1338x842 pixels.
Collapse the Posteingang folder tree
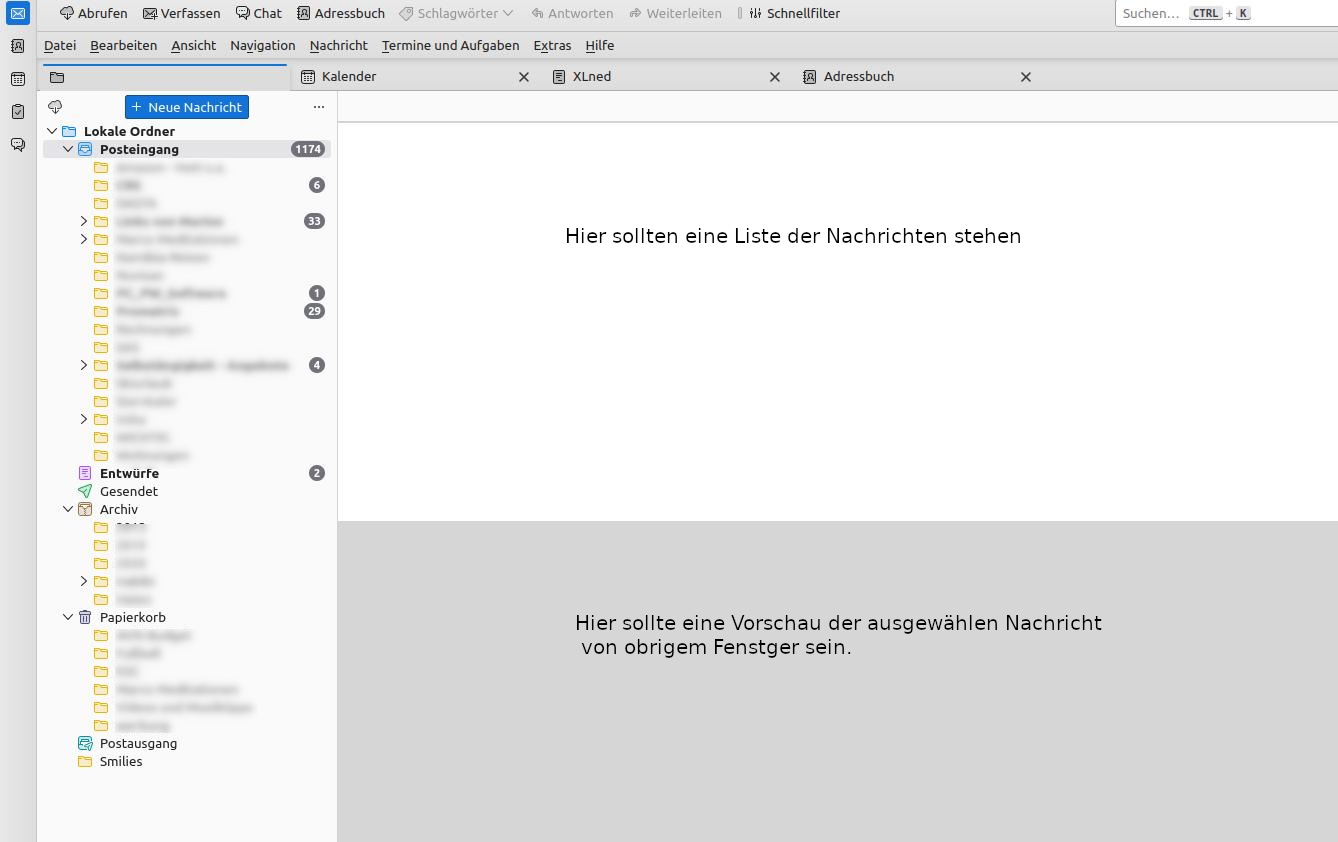tap(68, 149)
